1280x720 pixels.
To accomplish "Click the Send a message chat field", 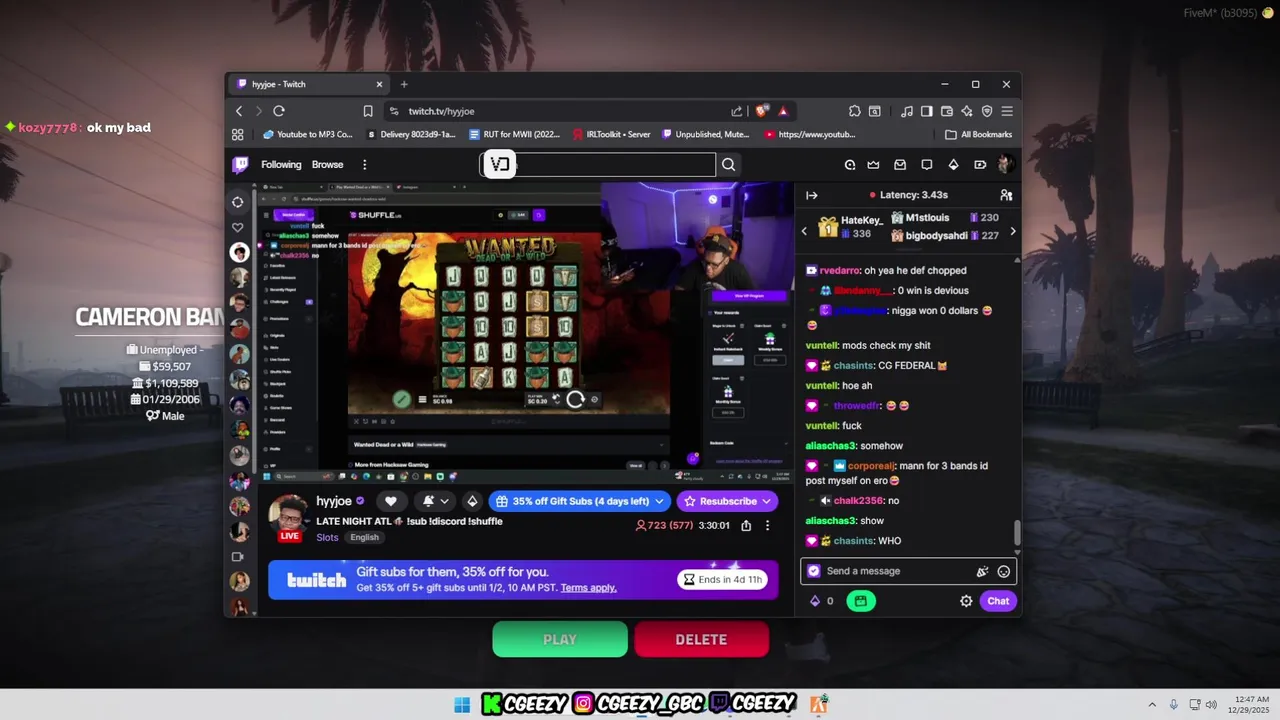I will click(908, 571).
